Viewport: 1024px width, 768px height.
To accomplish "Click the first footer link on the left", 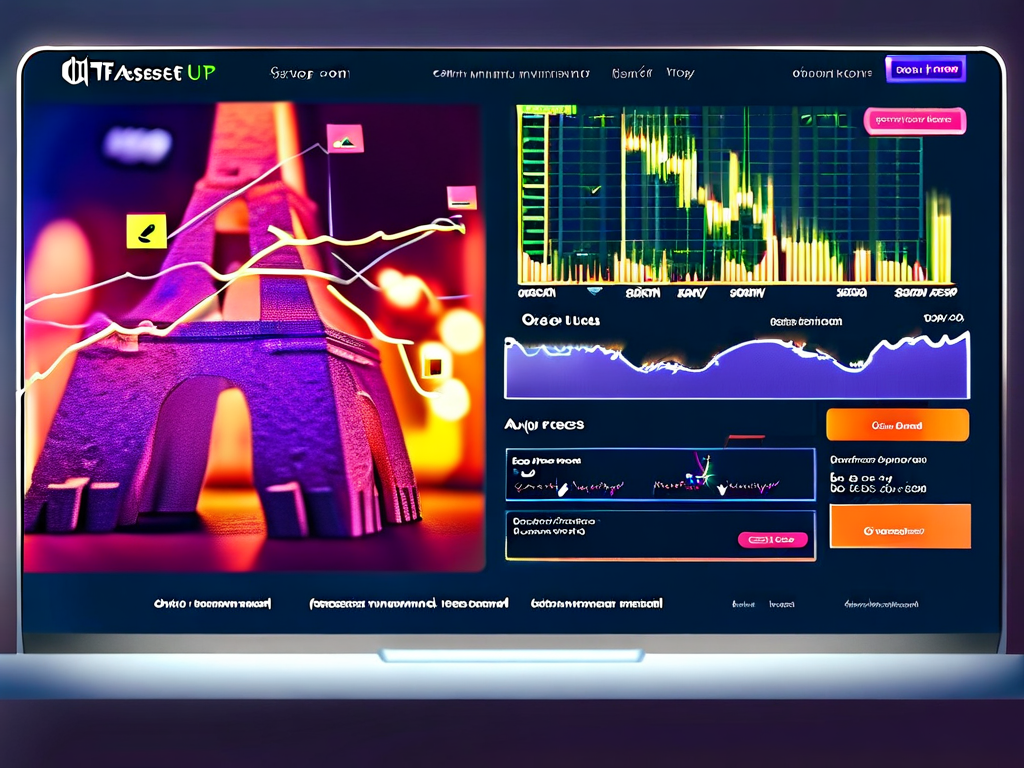I will click(x=212, y=603).
